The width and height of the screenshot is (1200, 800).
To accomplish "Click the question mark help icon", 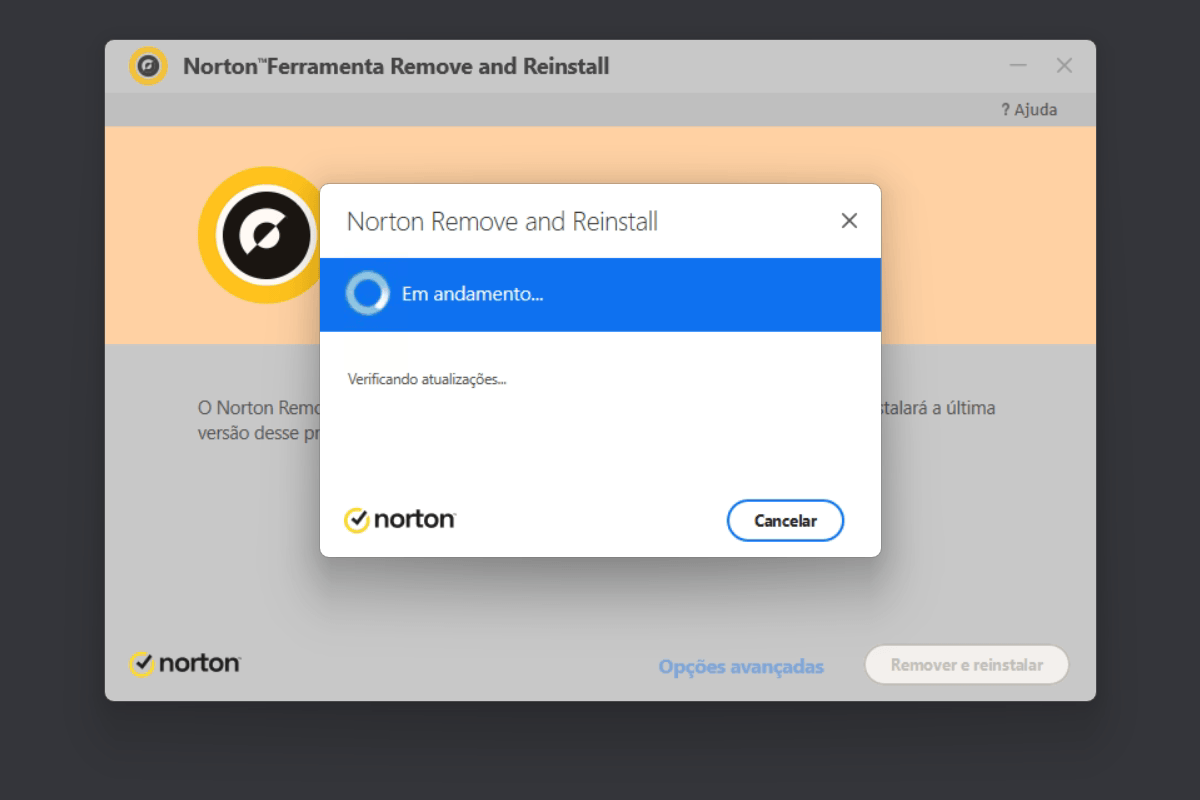I will pos(1005,109).
